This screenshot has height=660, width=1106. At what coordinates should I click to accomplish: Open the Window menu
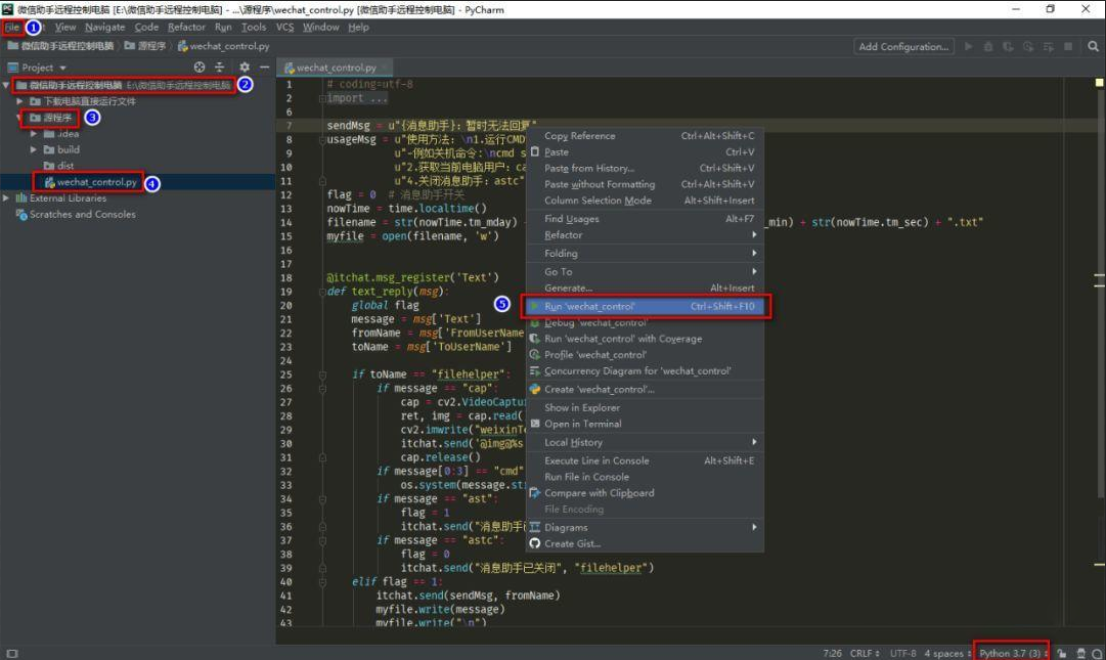click(x=321, y=27)
